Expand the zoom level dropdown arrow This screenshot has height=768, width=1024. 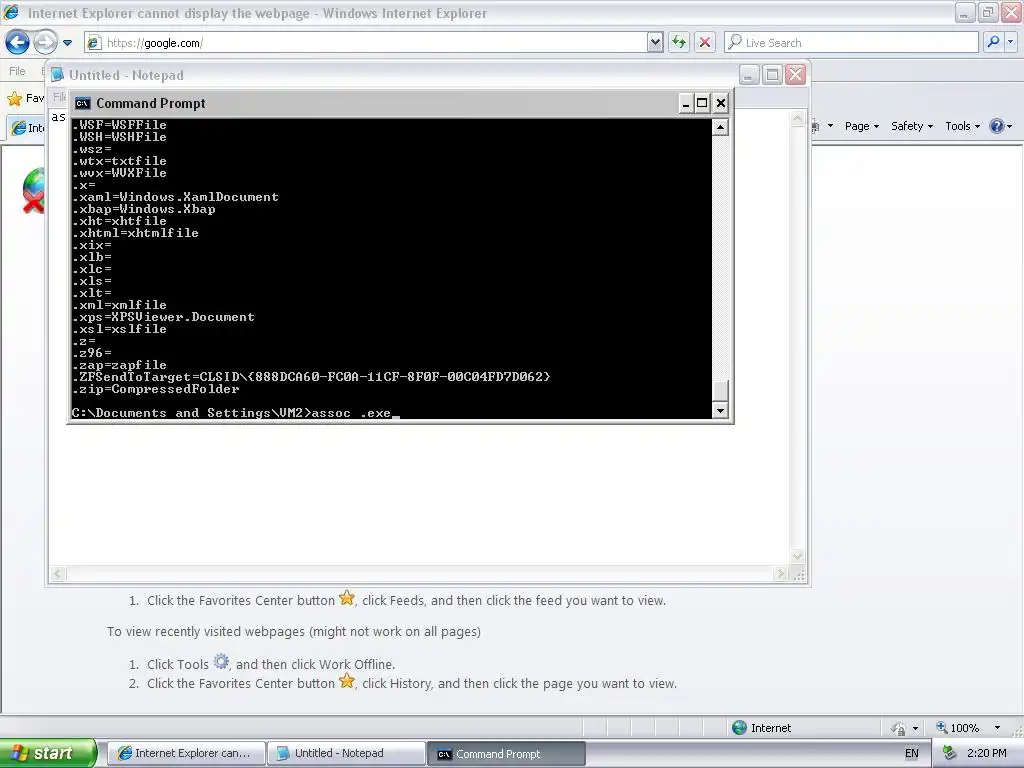[x=997, y=728]
